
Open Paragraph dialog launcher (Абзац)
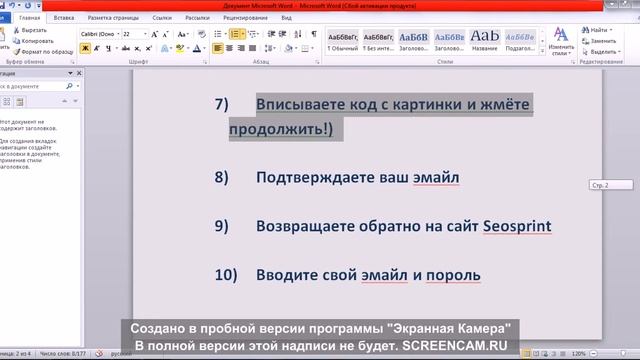pos(317,62)
